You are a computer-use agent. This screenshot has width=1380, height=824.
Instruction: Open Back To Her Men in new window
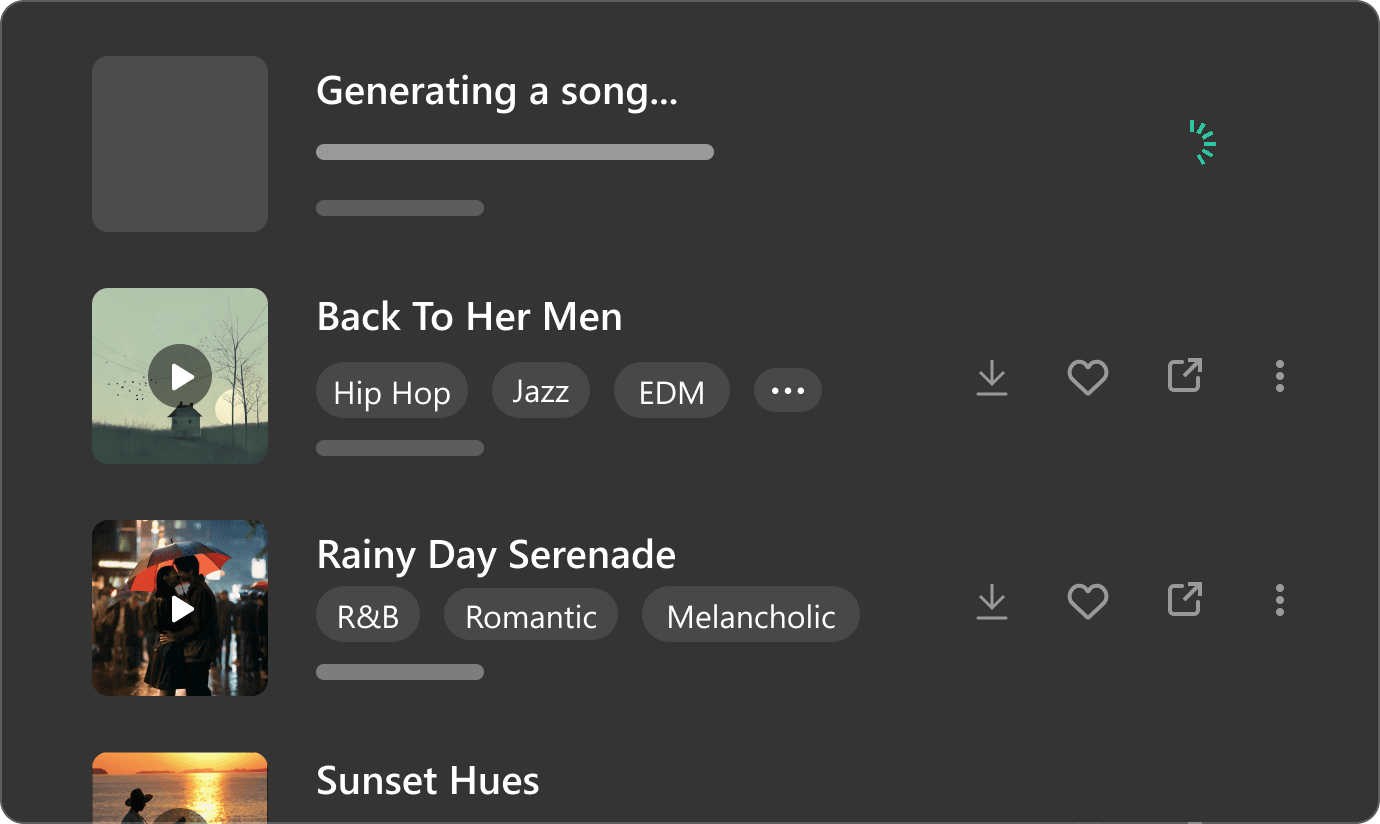click(1185, 376)
